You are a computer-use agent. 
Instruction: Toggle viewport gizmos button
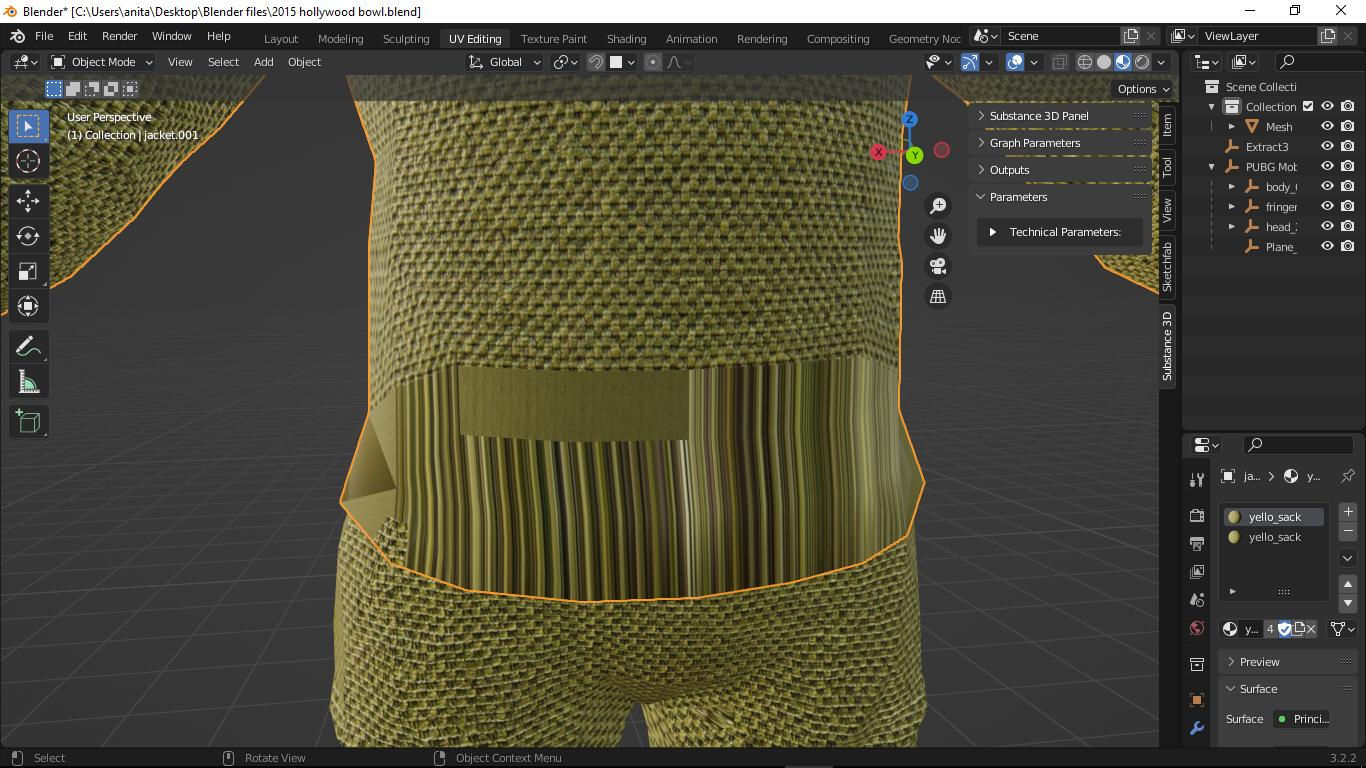[x=970, y=62]
